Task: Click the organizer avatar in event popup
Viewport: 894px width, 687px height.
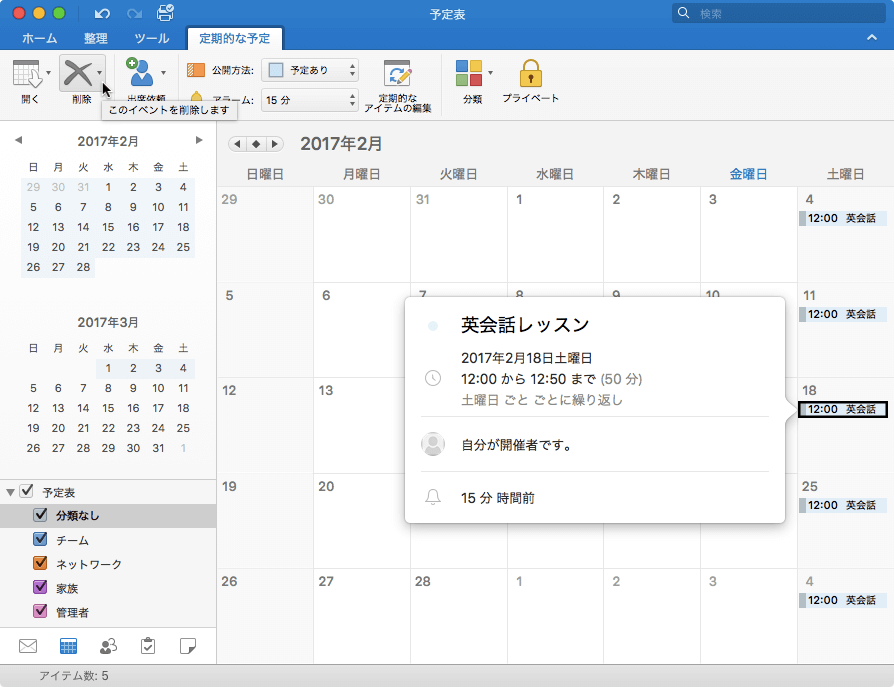Action: click(433, 444)
